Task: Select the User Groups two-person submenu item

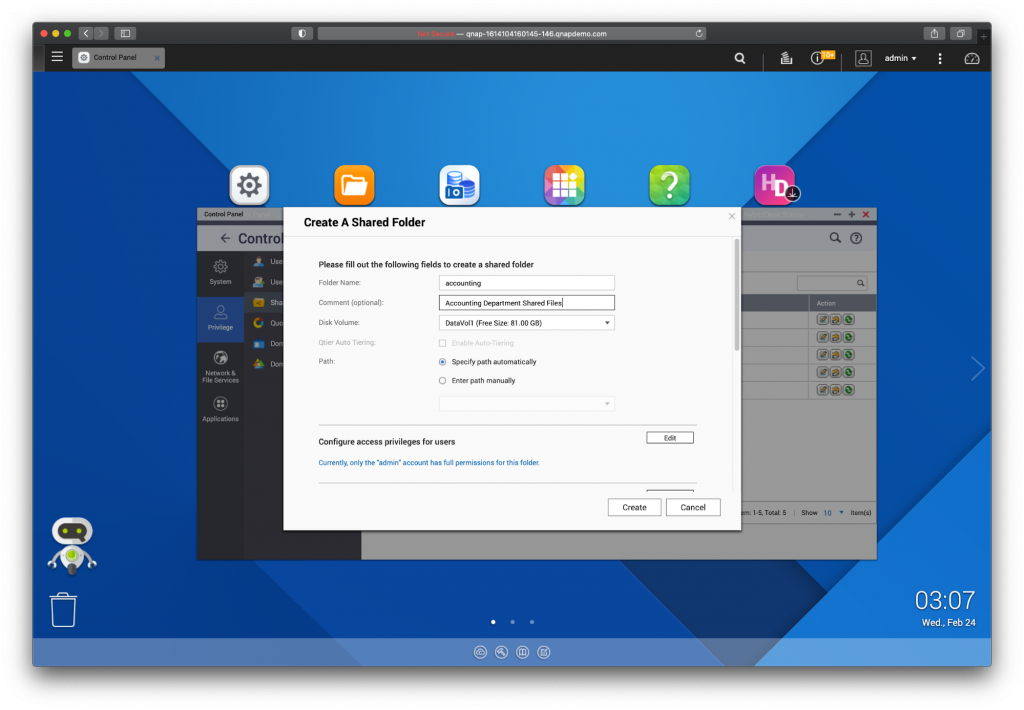Action: pyautogui.click(x=268, y=282)
